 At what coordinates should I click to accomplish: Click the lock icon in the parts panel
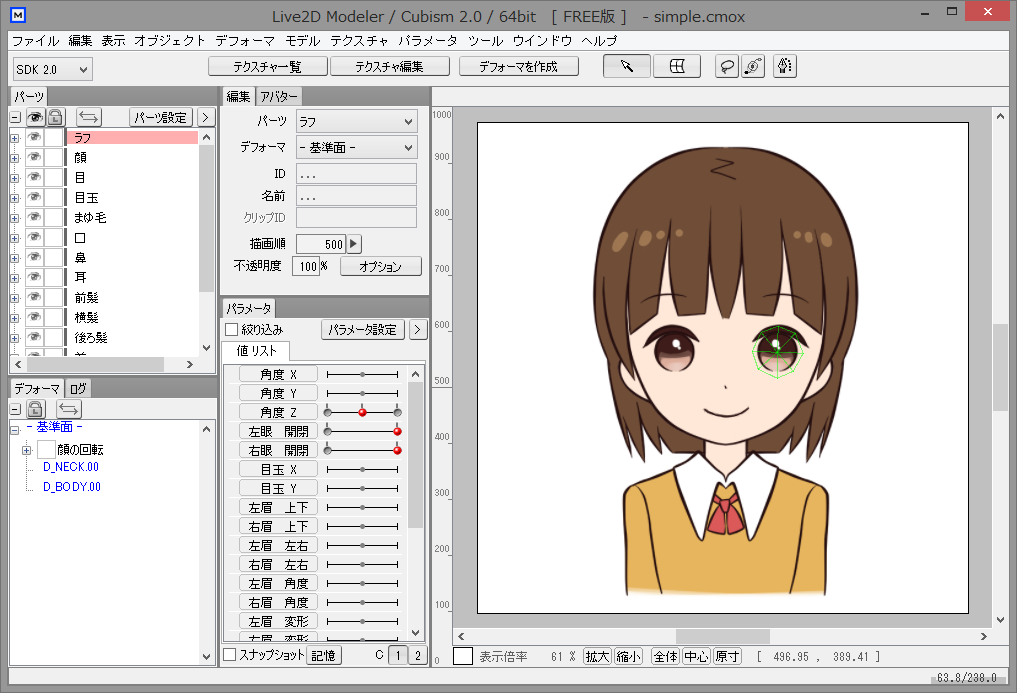tap(55, 117)
